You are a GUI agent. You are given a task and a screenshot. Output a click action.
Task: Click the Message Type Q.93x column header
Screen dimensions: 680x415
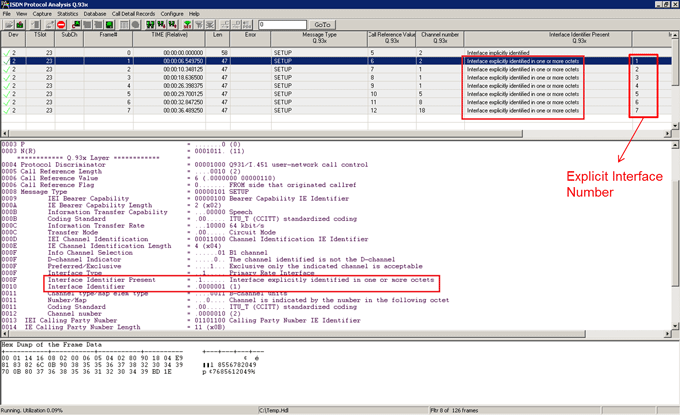(319, 38)
